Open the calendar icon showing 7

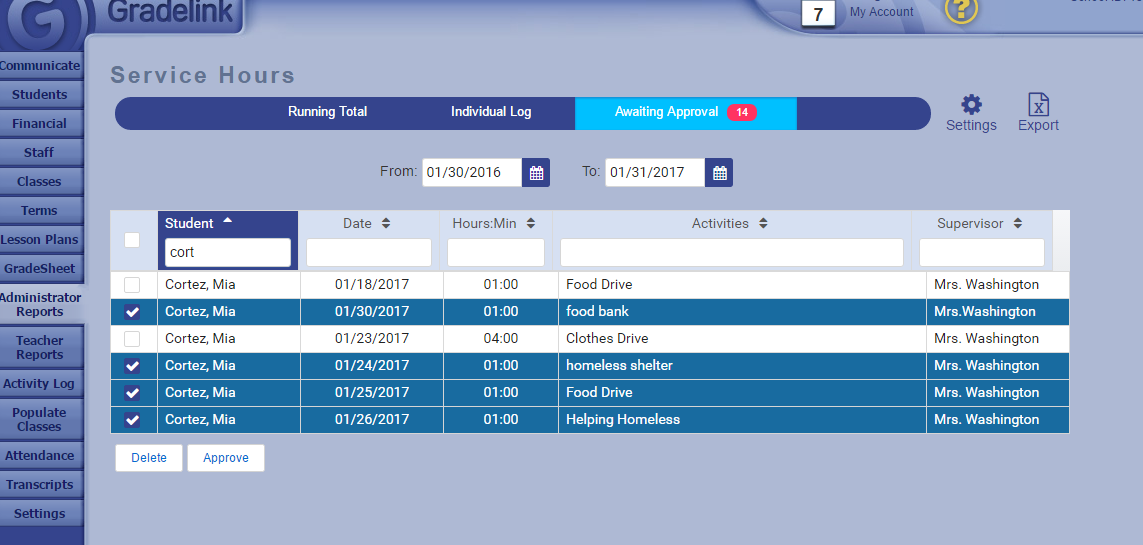click(818, 14)
